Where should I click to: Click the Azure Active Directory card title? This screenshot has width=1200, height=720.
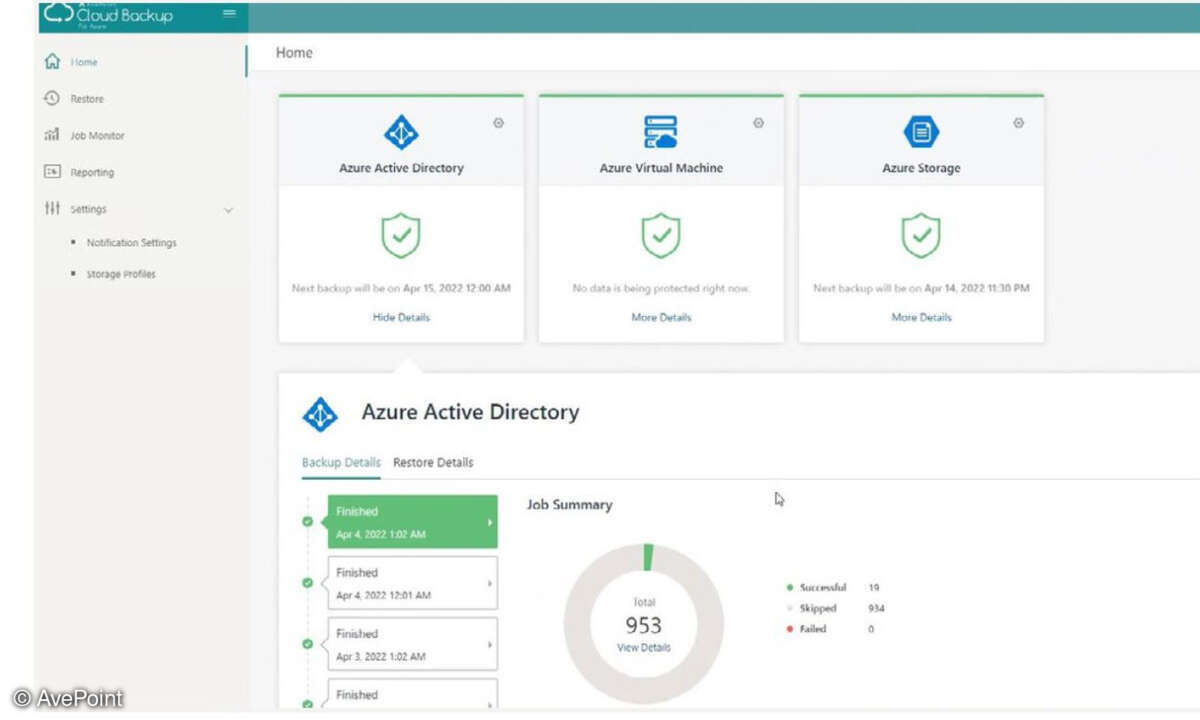tap(401, 168)
